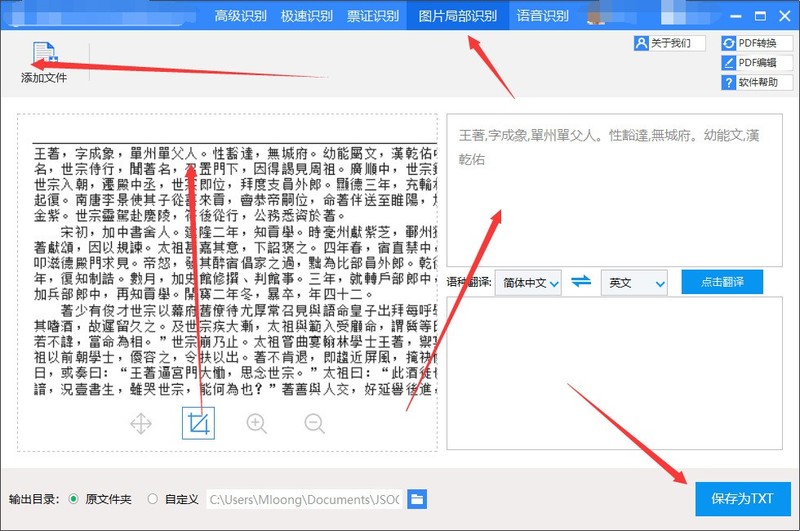Click the scanned document image preview
Viewport: 800px width, 531px height.
pos(235,269)
